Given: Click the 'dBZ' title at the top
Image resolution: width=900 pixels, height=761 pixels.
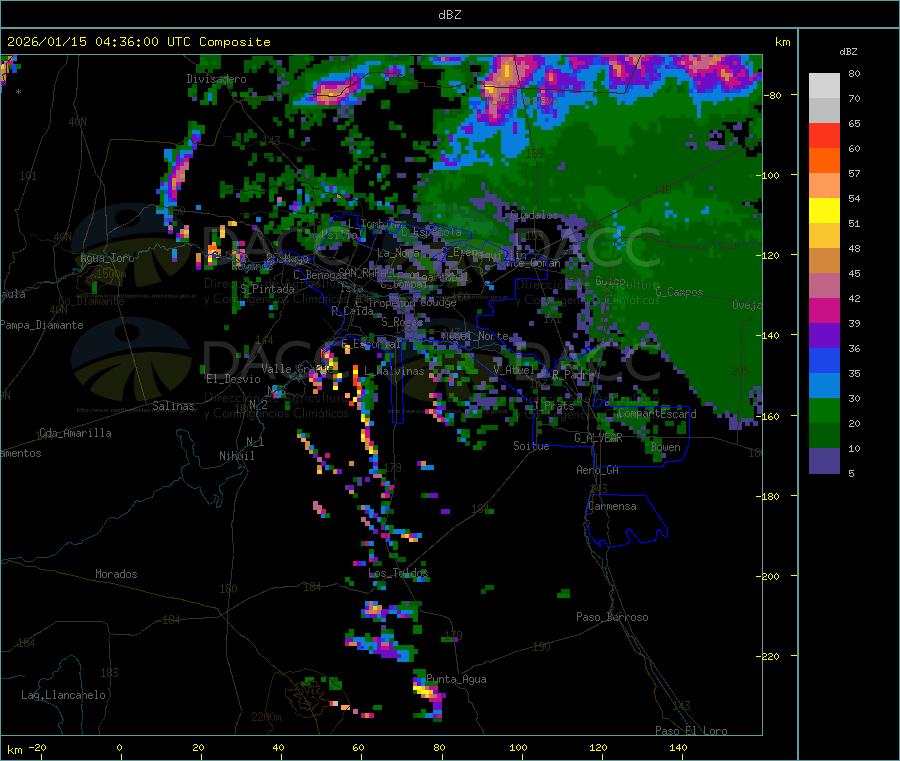Looking at the screenshot, I should coord(449,15).
